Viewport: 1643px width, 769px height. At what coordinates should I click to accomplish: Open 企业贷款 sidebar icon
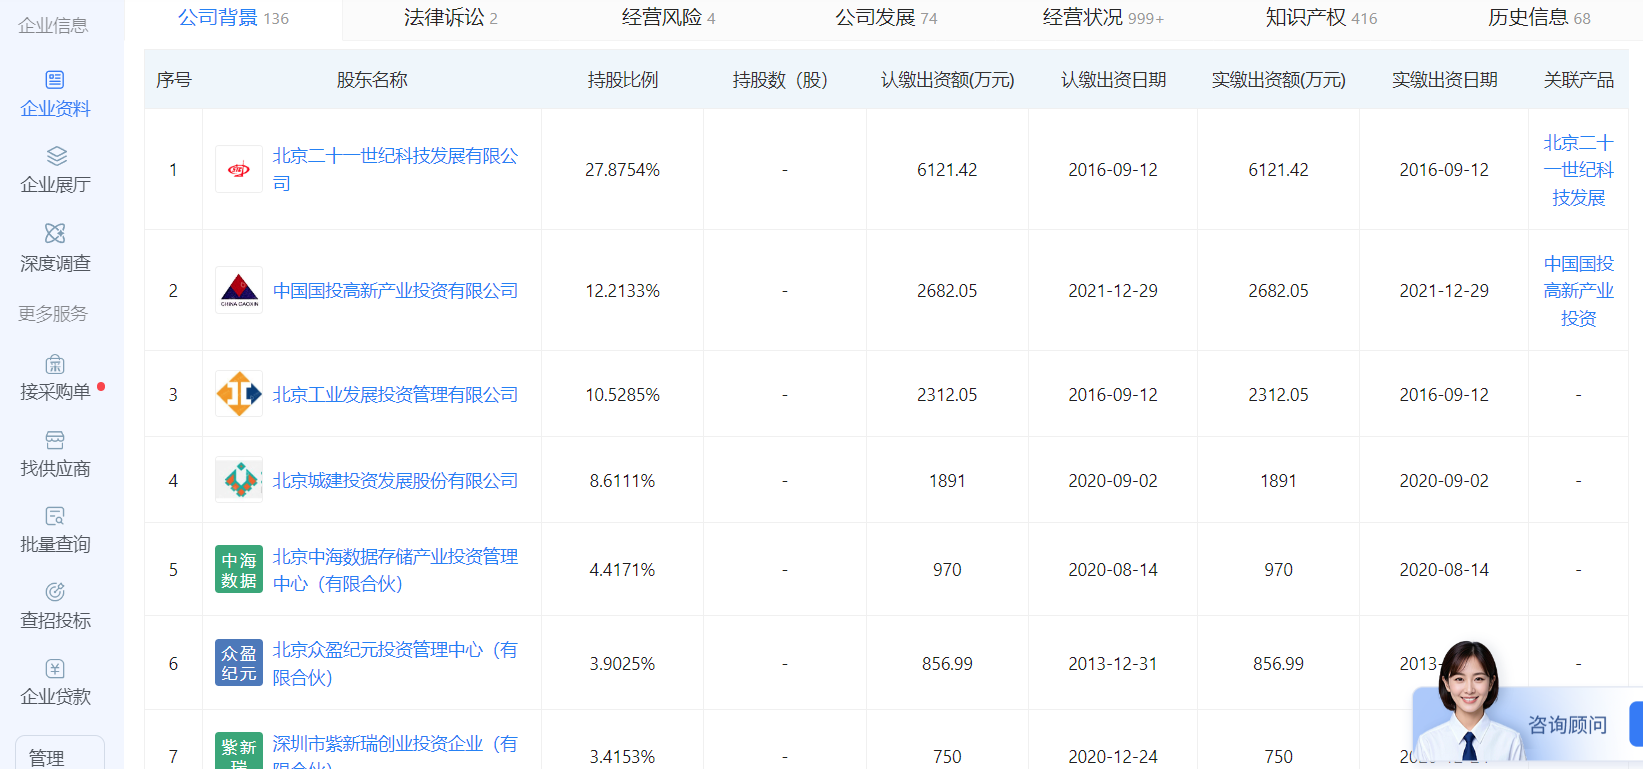(x=55, y=668)
